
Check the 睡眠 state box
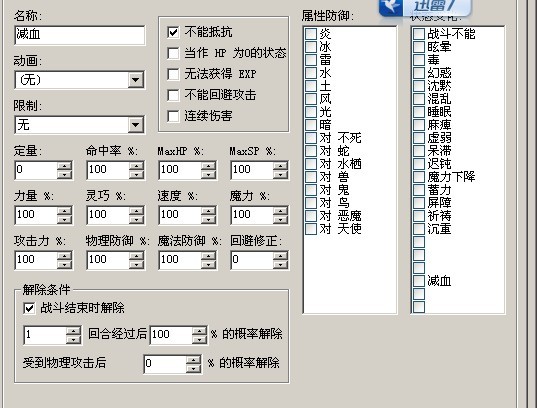coord(419,112)
